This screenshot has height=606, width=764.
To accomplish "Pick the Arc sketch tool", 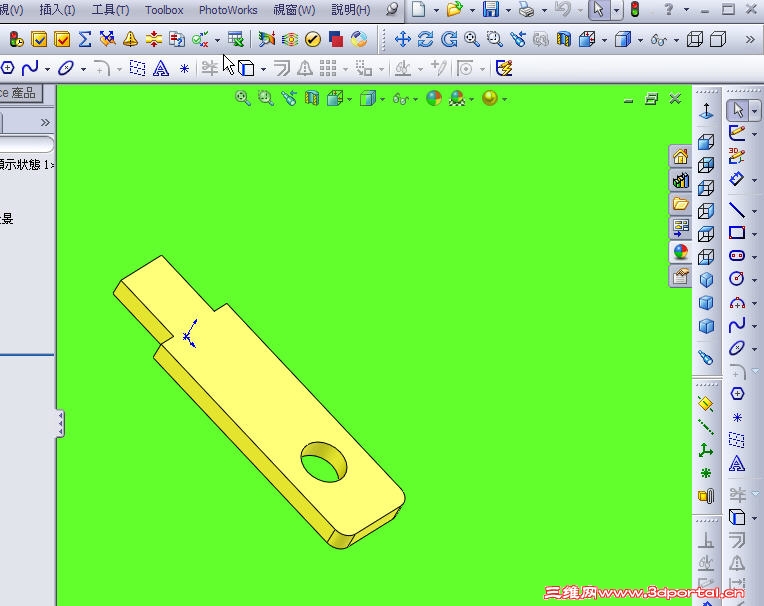I will [x=737, y=302].
